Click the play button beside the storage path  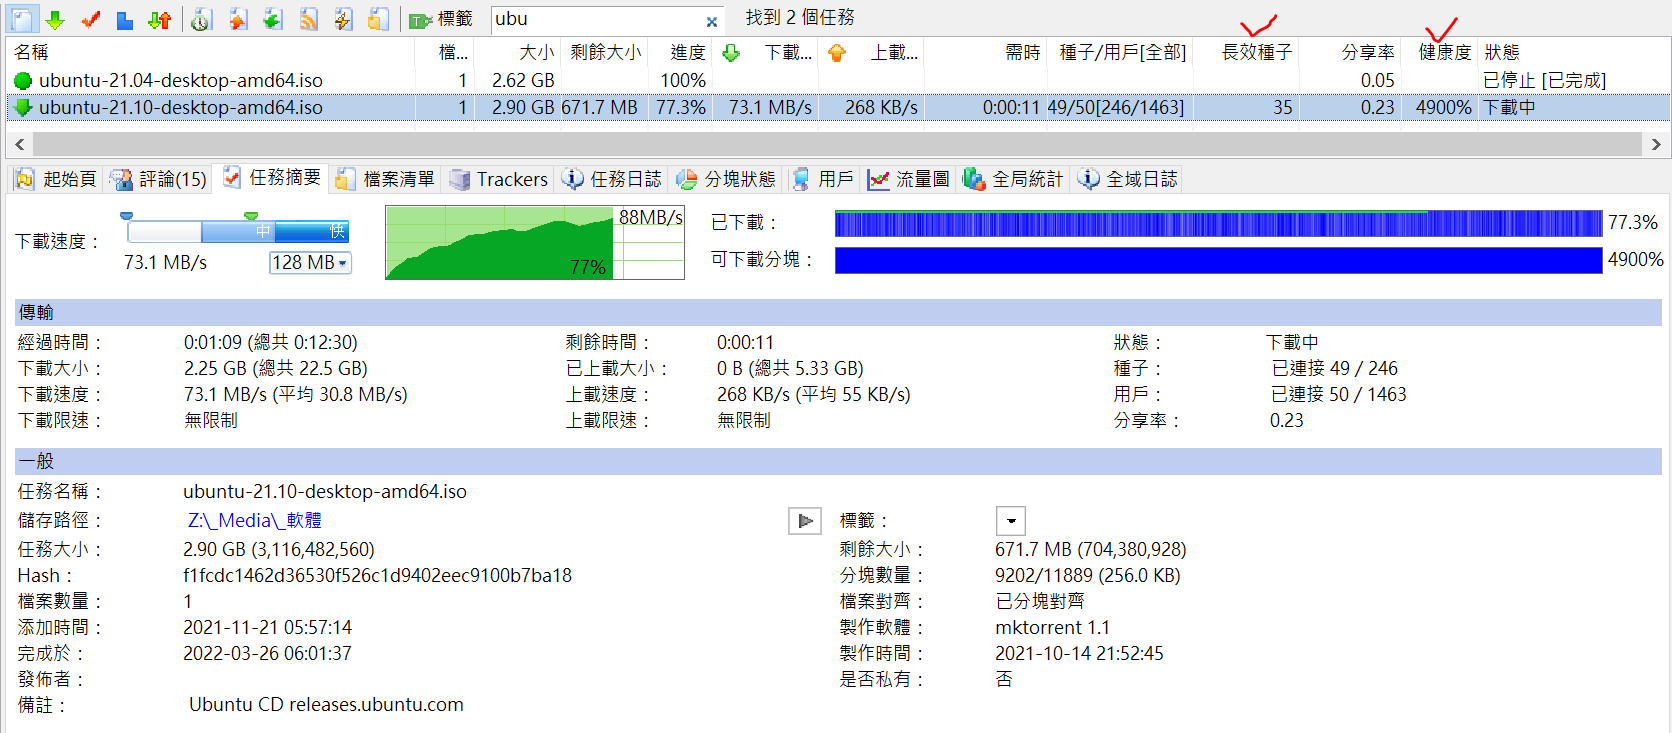tap(805, 521)
